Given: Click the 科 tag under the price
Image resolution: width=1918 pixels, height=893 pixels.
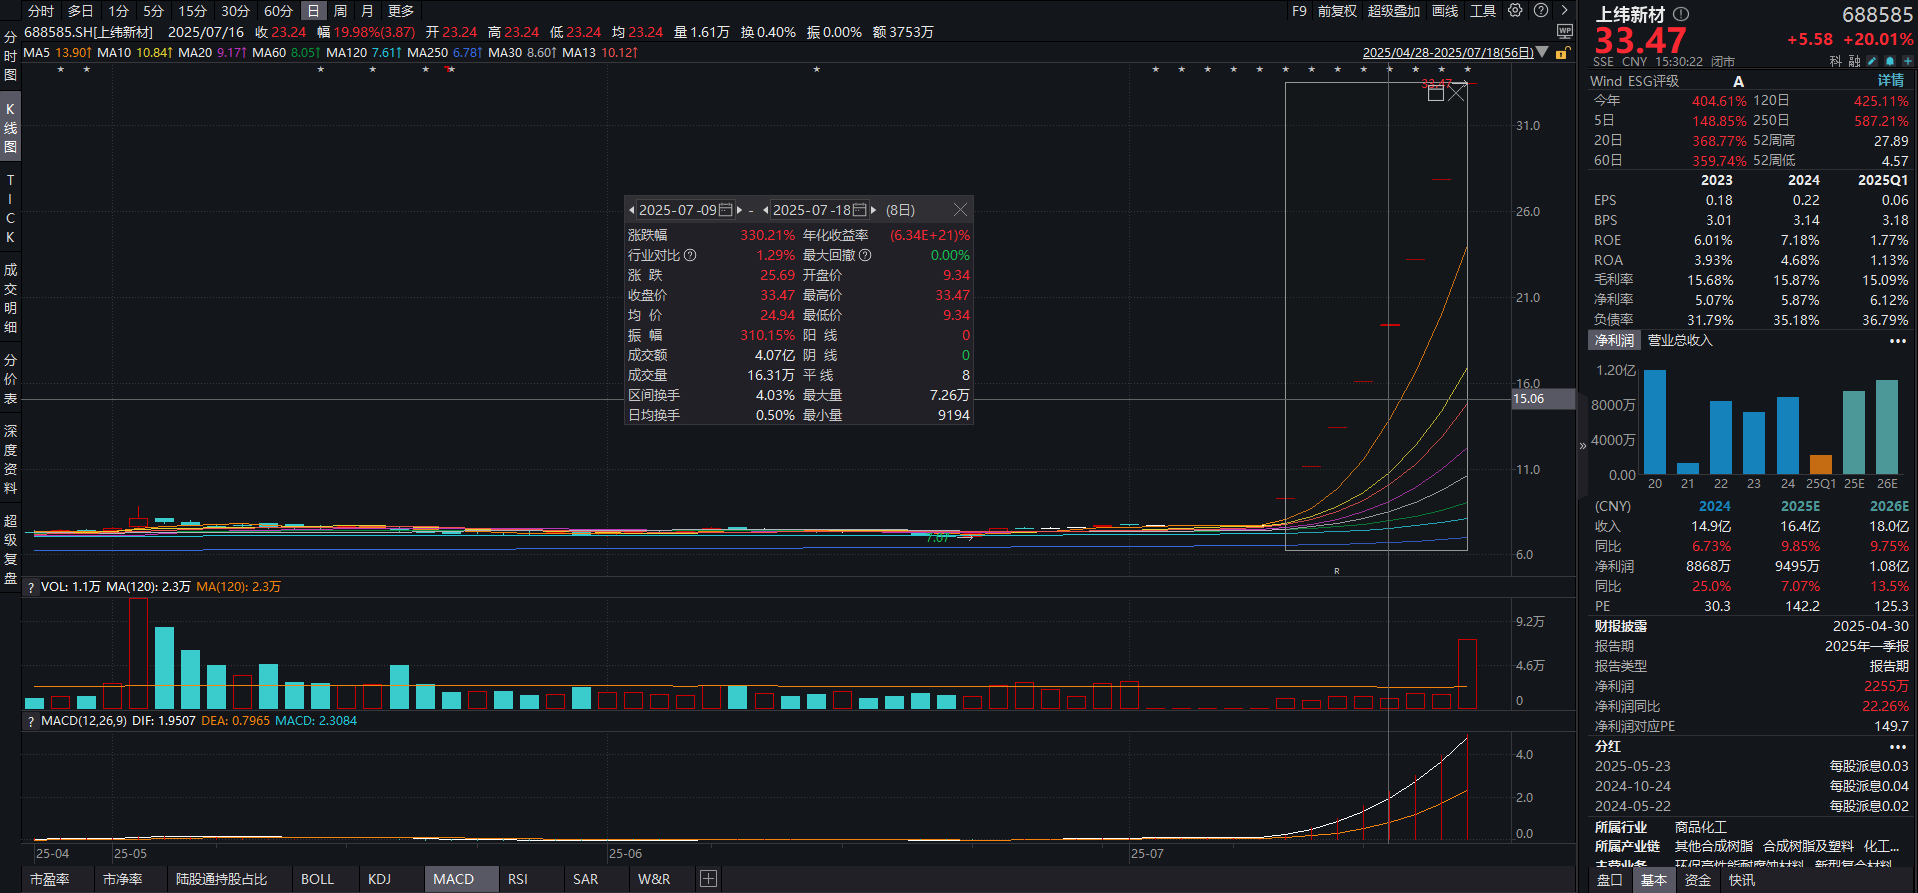Looking at the screenshot, I should click(x=1836, y=61).
